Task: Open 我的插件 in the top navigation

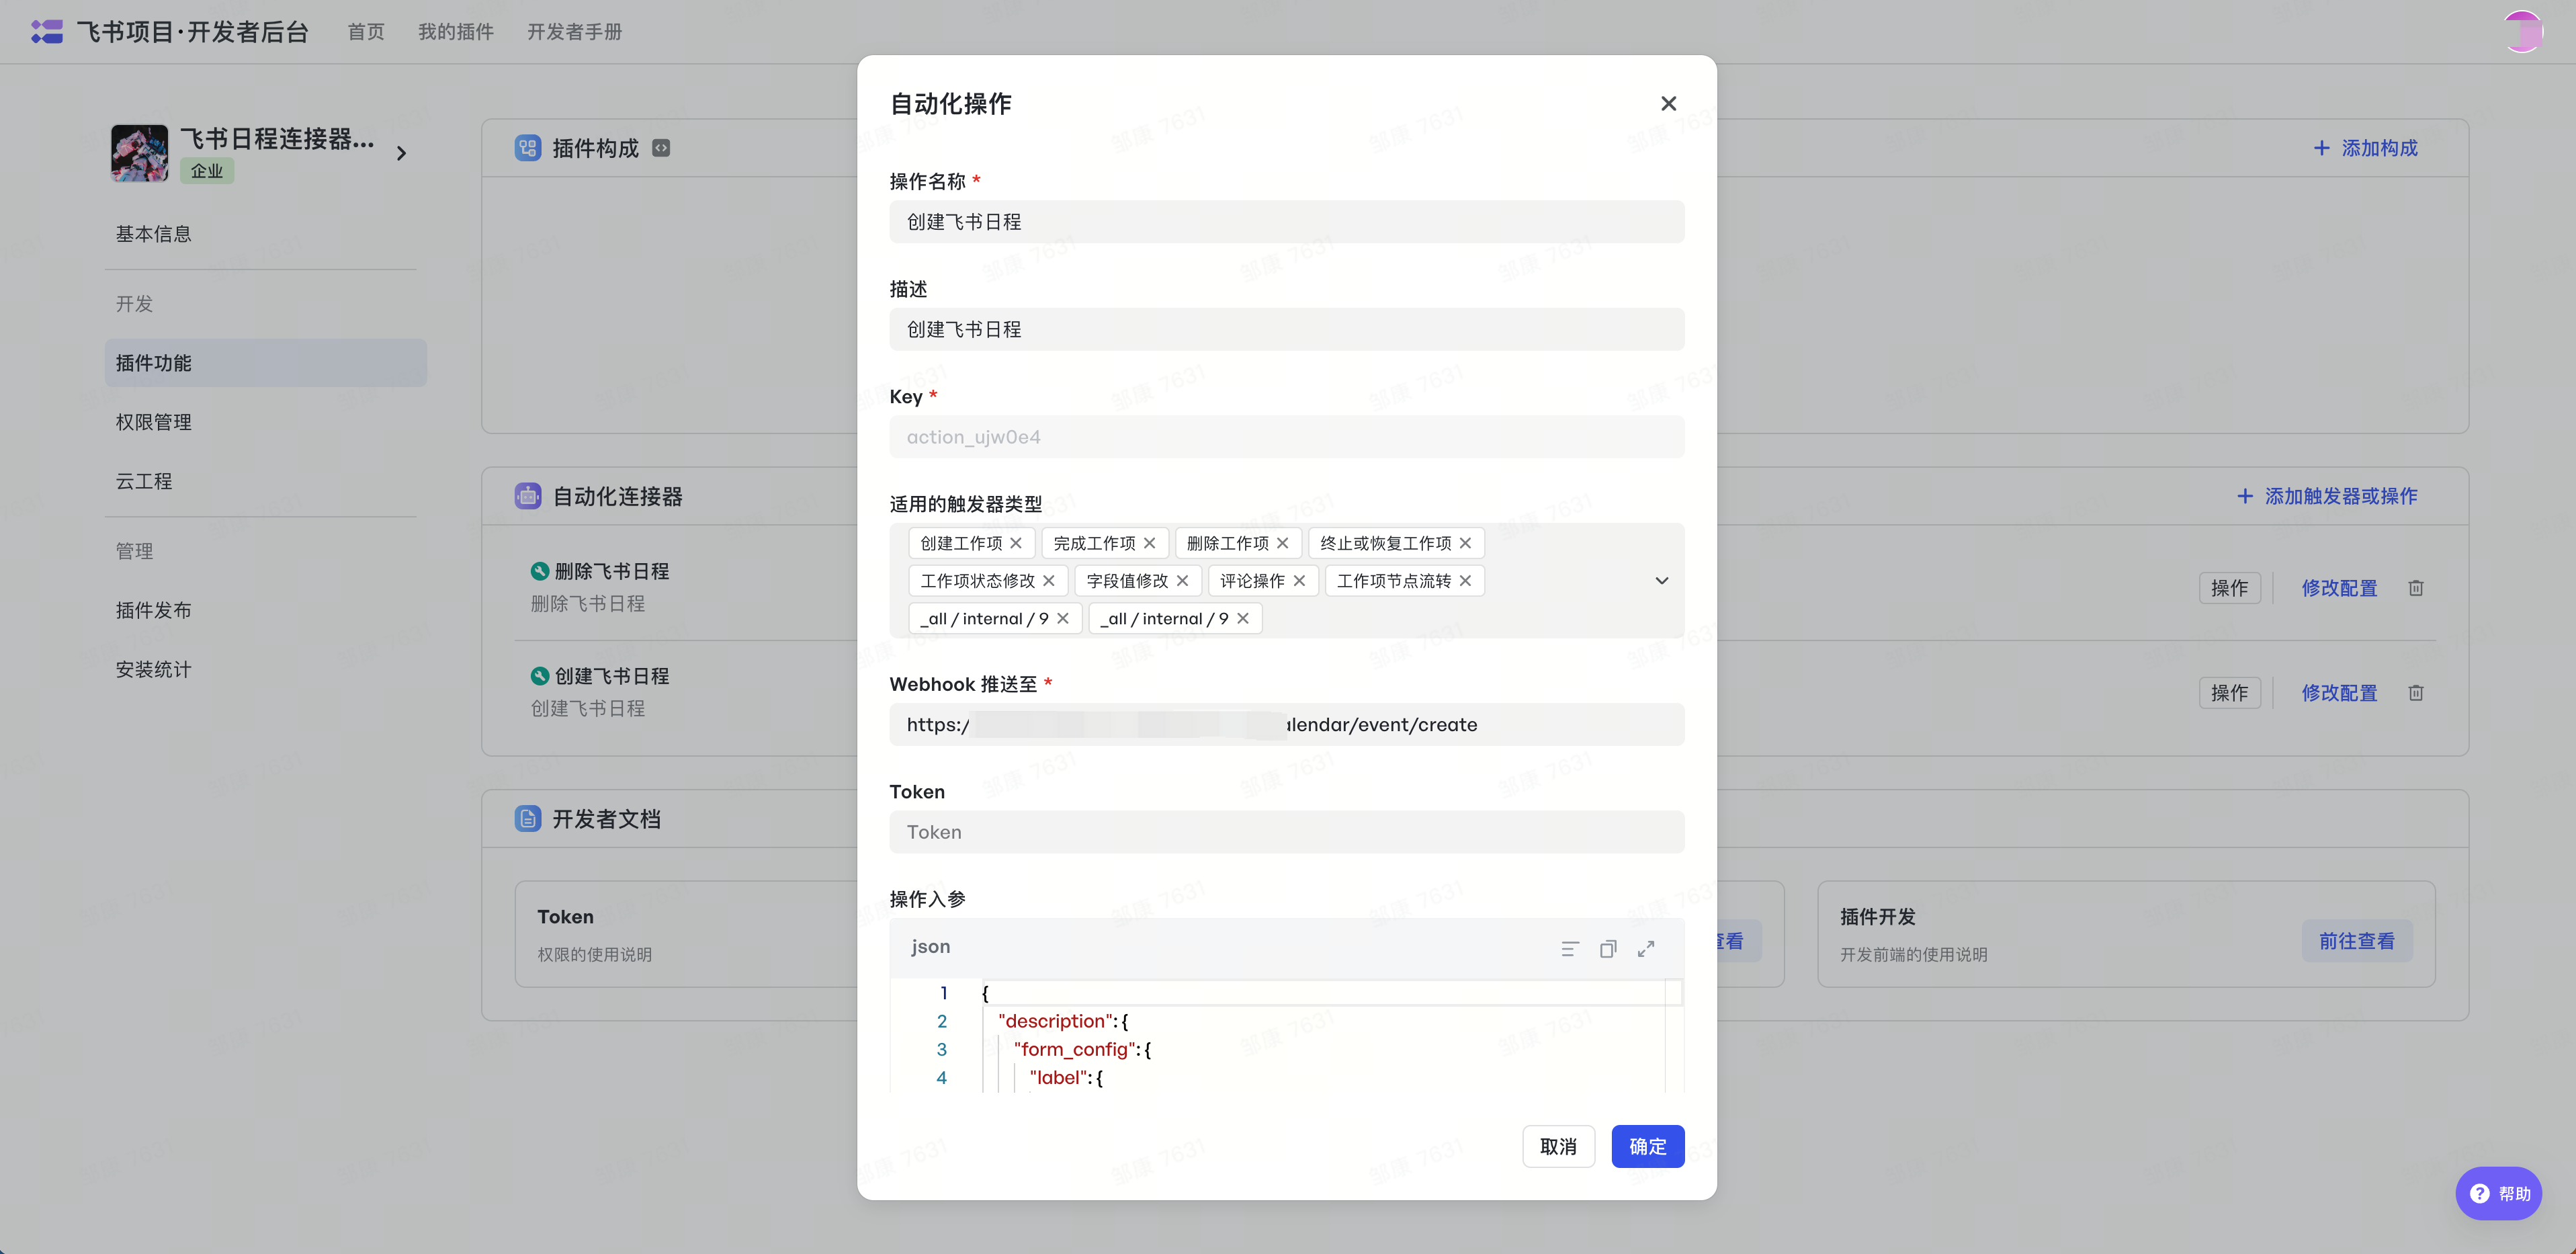Action: point(456,32)
